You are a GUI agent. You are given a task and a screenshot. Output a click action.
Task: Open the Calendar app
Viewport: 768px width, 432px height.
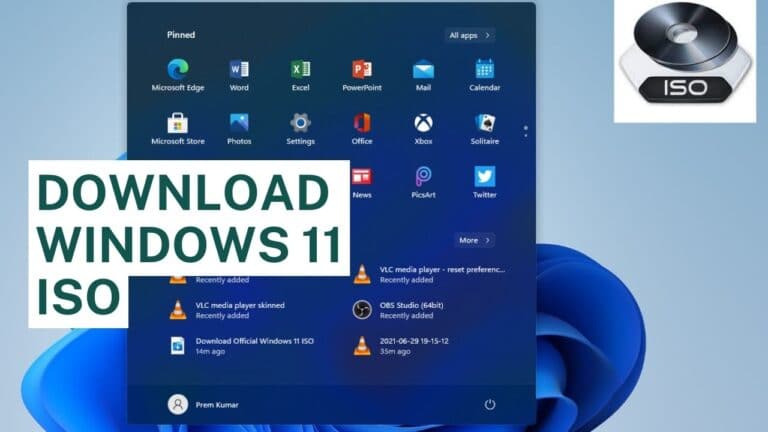(x=484, y=75)
